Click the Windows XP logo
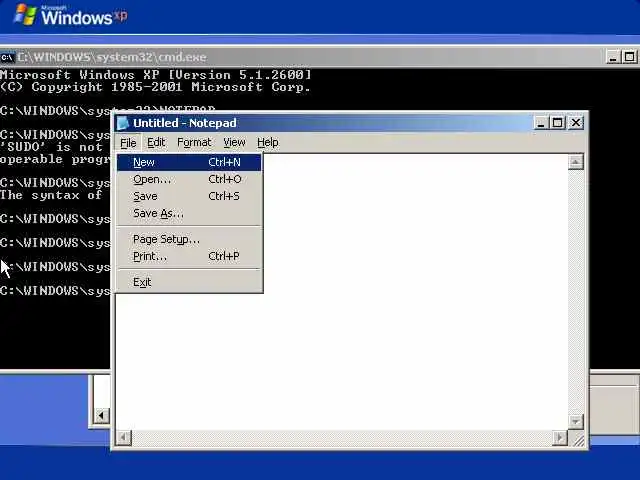The height and width of the screenshot is (480, 640). coord(71,16)
